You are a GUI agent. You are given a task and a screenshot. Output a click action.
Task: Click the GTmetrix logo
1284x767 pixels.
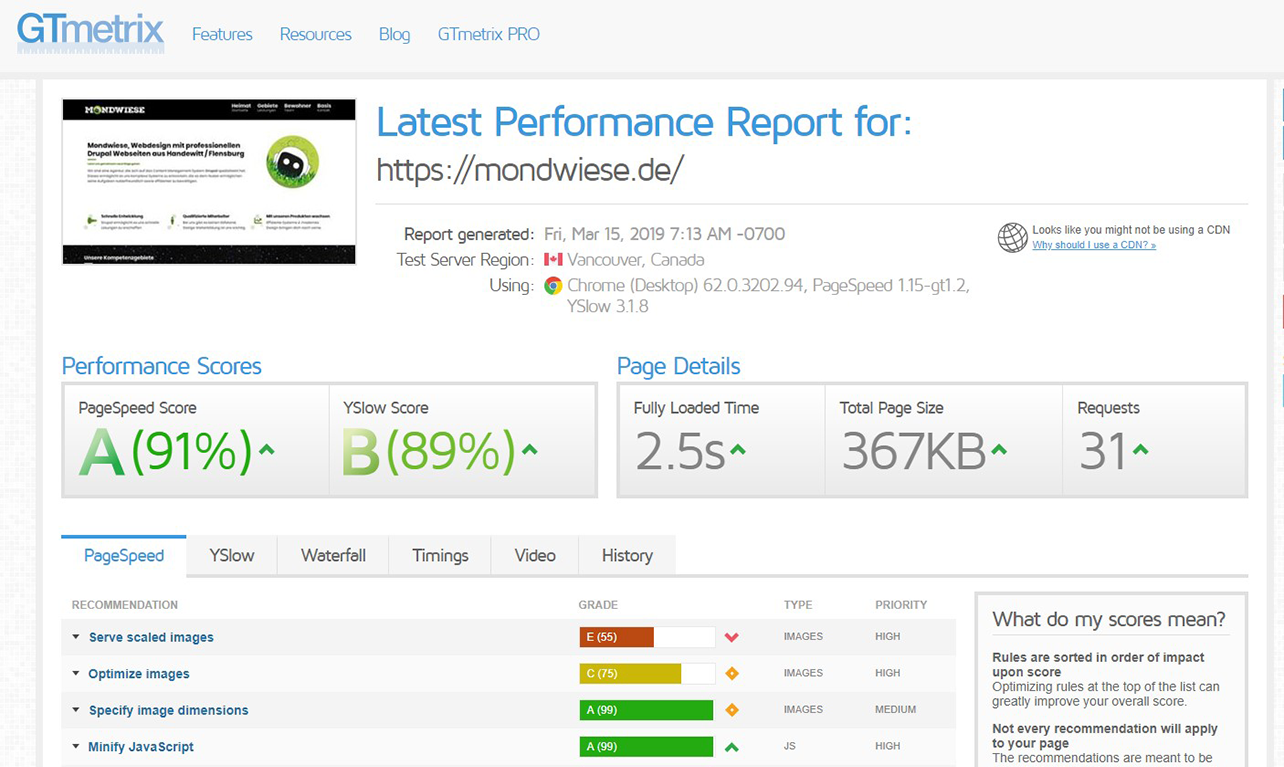click(90, 33)
